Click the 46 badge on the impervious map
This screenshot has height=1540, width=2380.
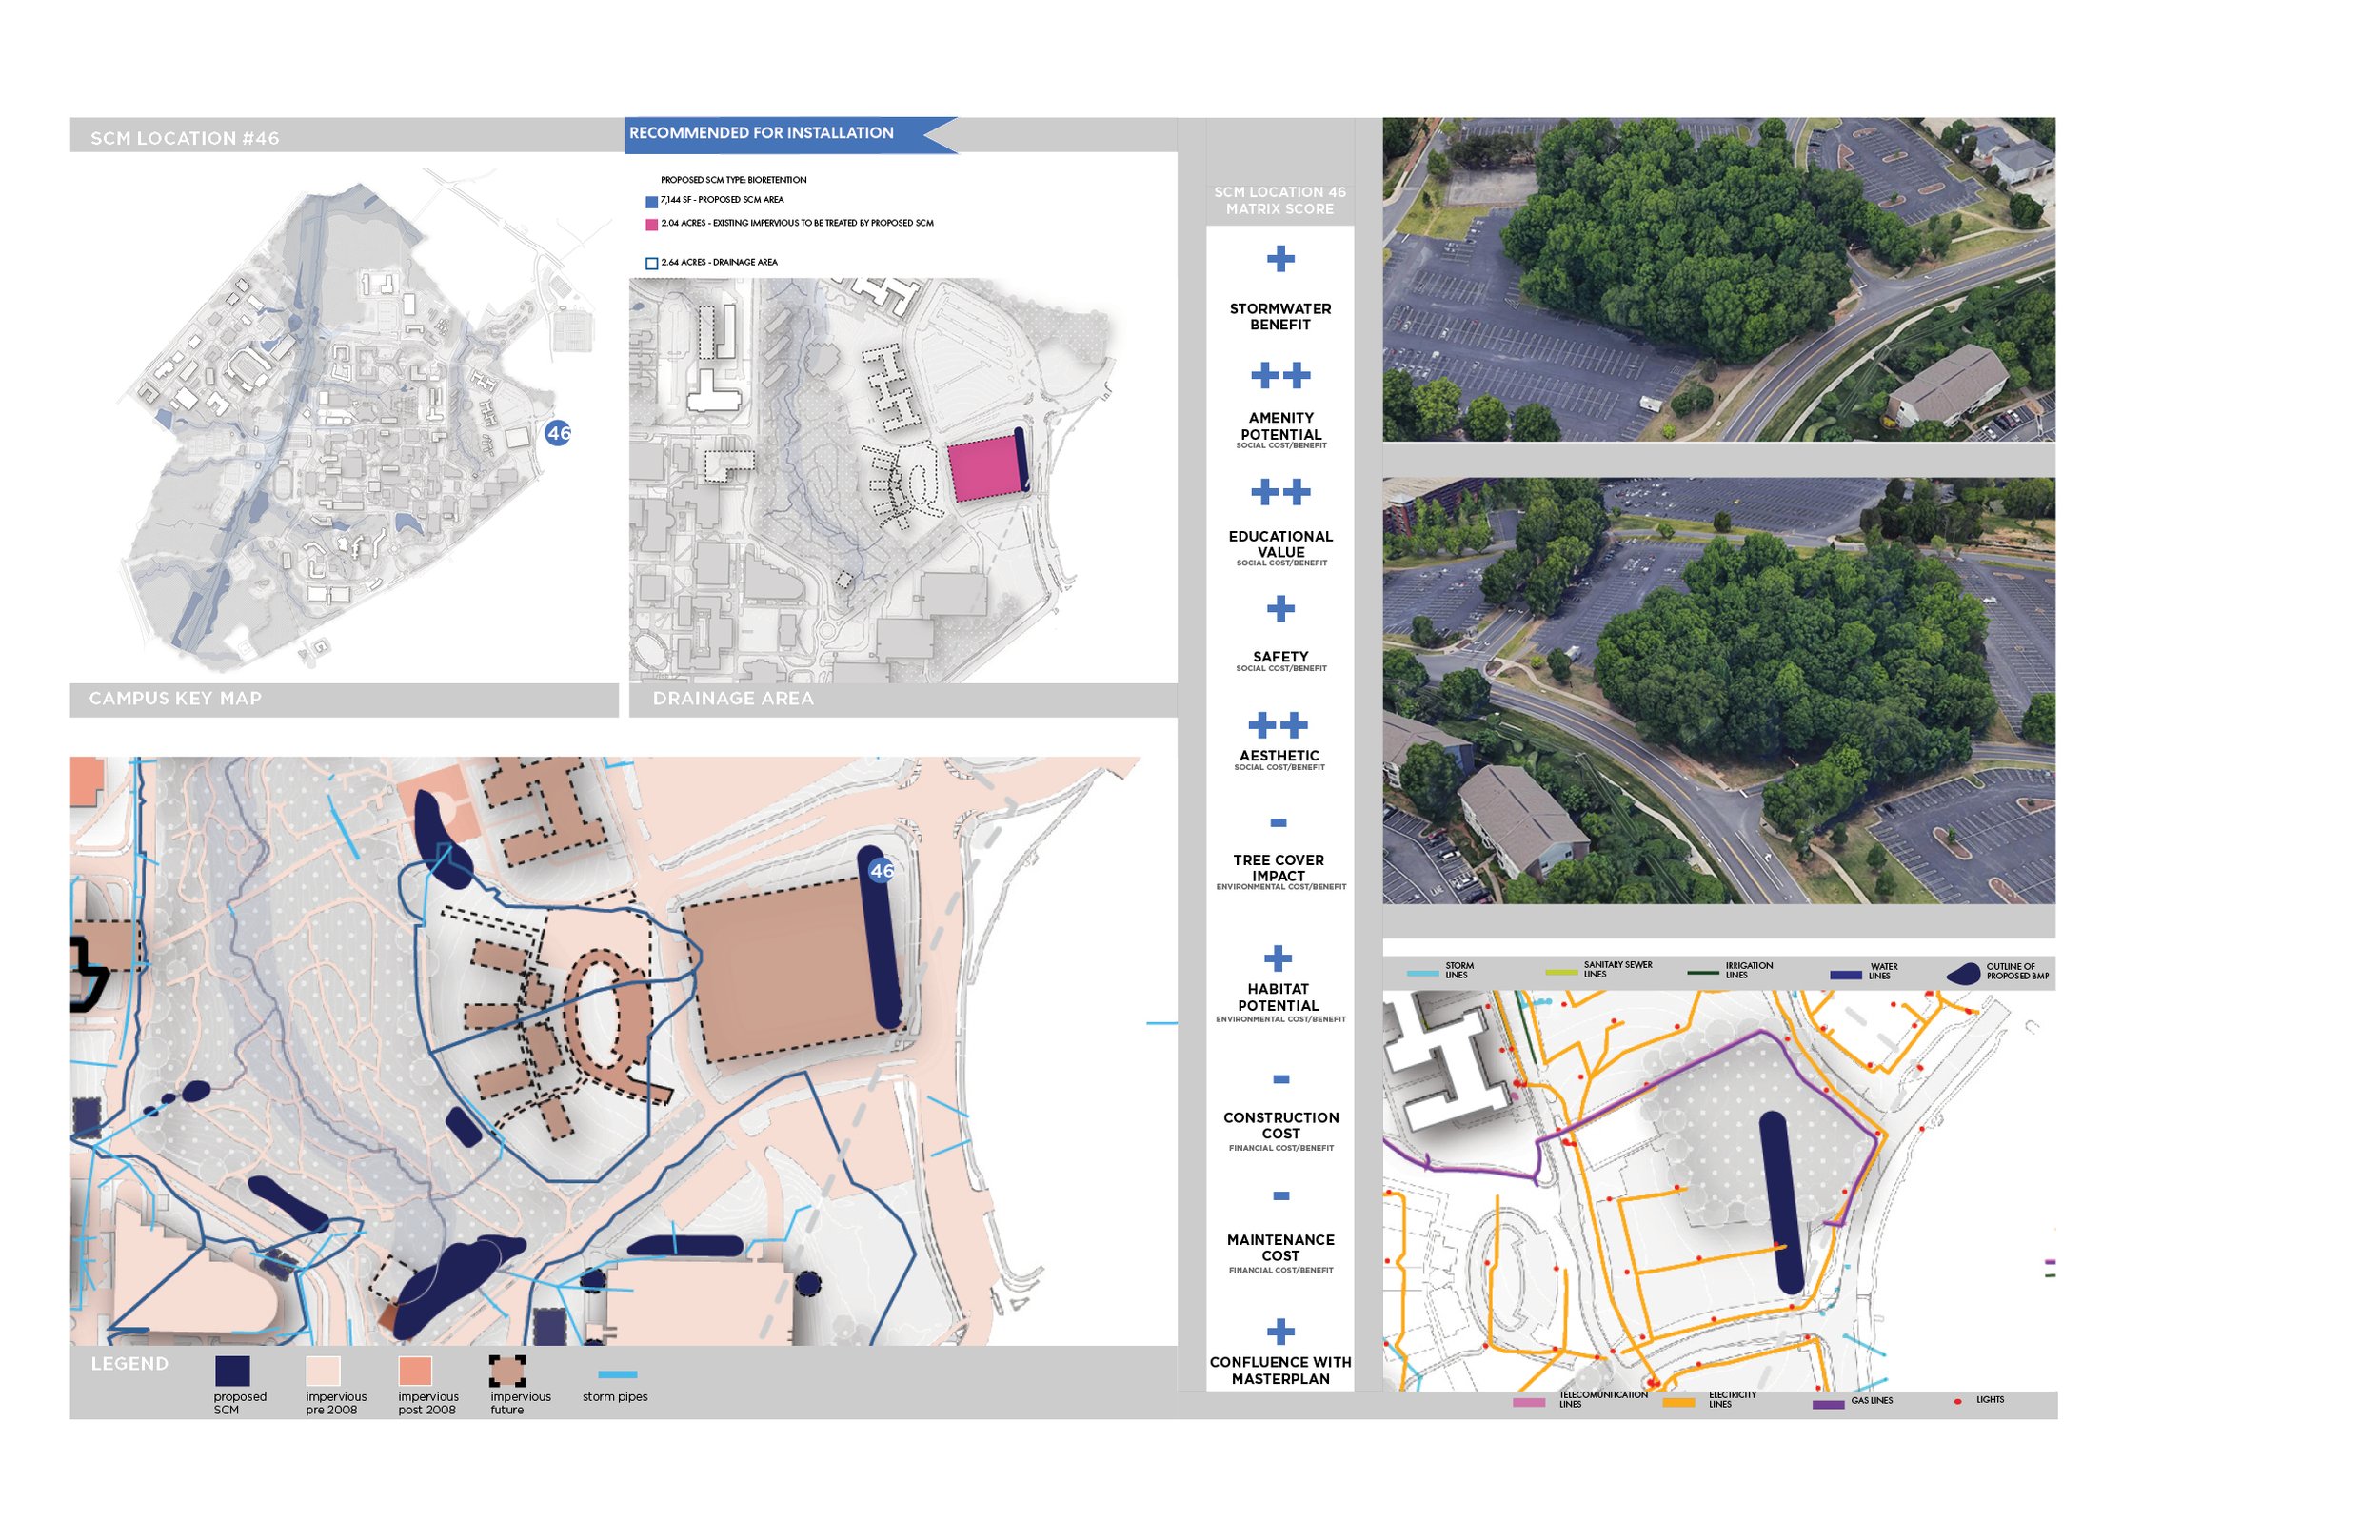click(x=881, y=870)
